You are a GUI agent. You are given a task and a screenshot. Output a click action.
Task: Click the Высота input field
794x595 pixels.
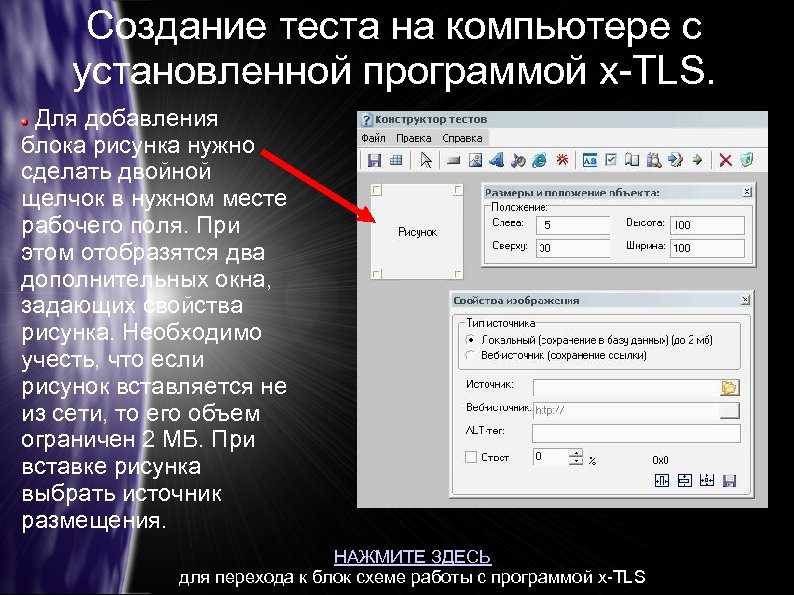pos(707,225)
